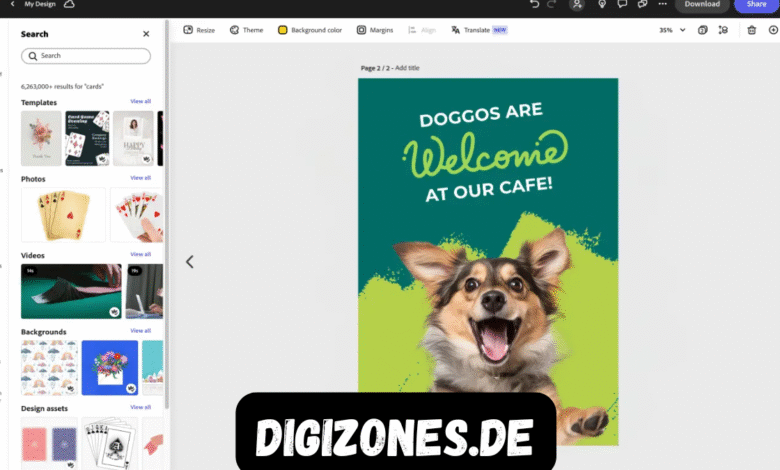This screenshot has width=780, height=470.
Task: Open the Resize tool
Action: point(199,30)
